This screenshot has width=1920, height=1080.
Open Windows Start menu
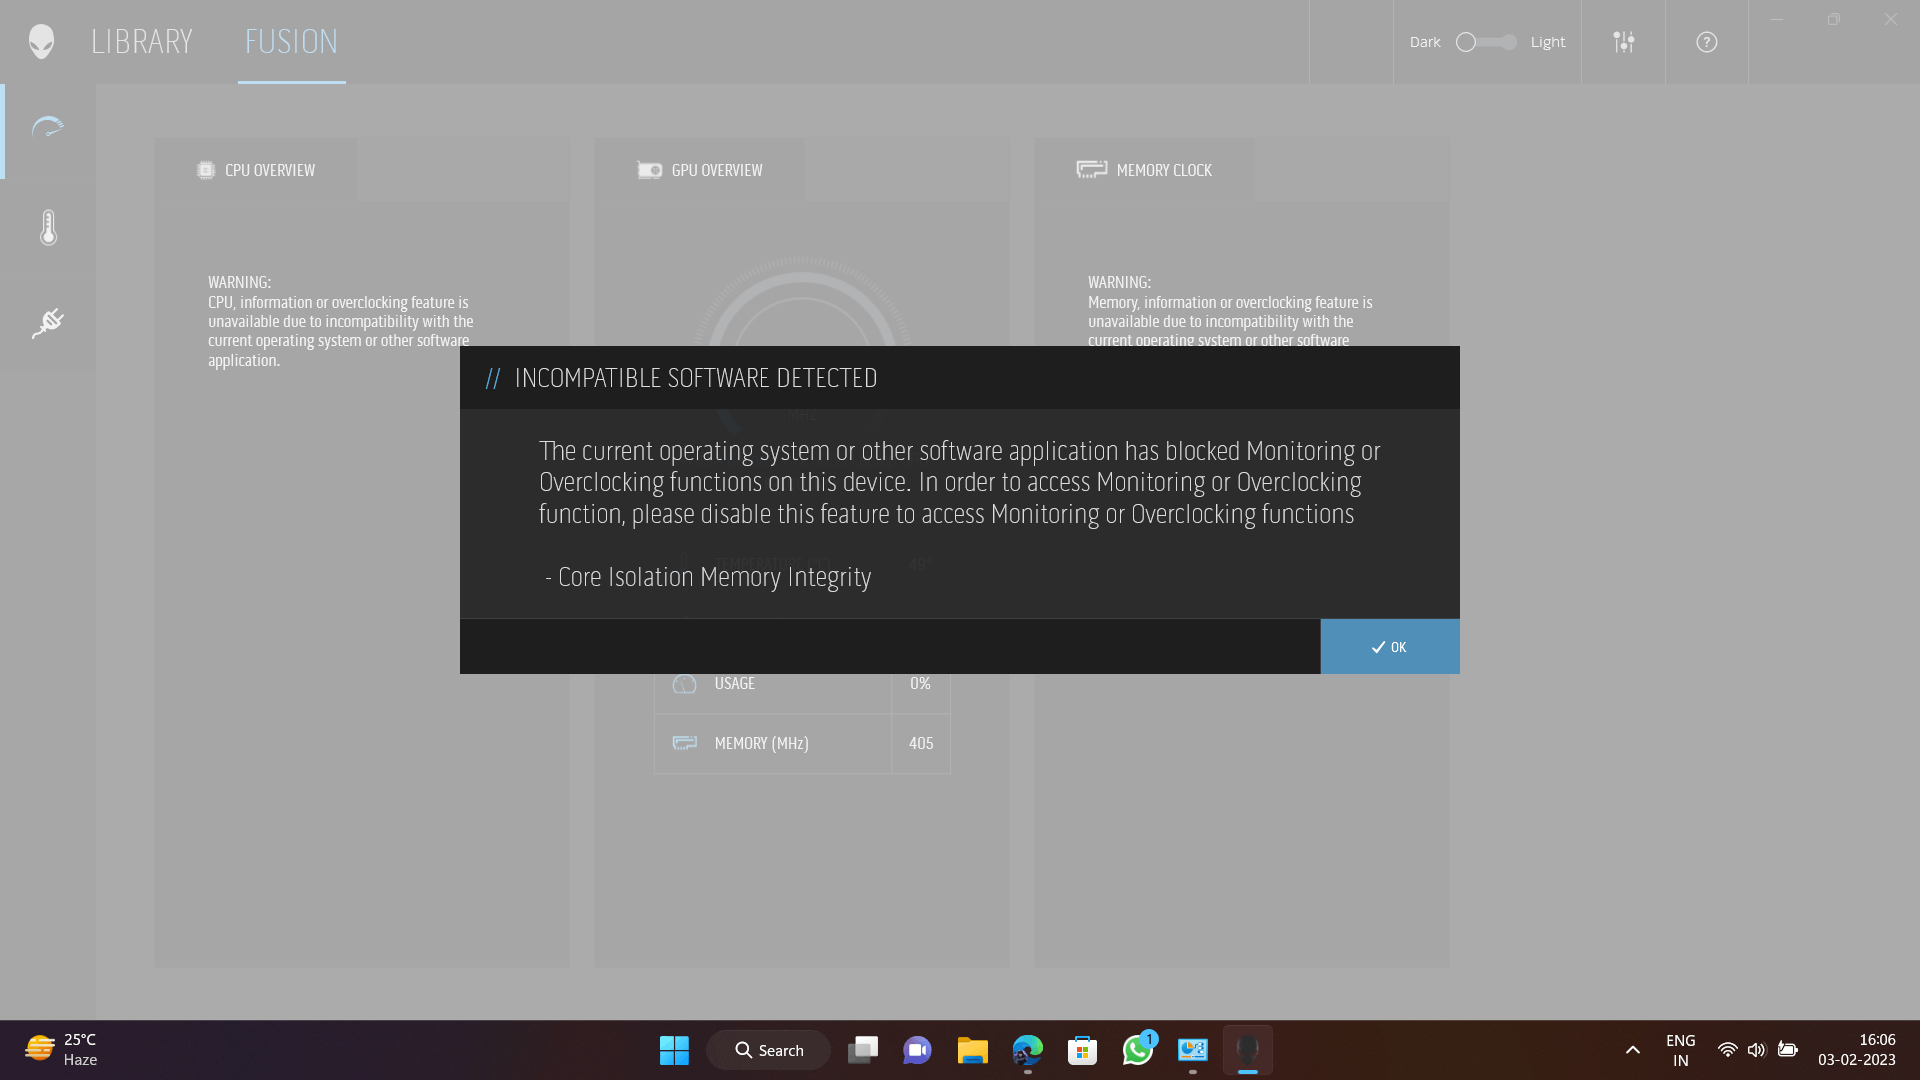674,1050
